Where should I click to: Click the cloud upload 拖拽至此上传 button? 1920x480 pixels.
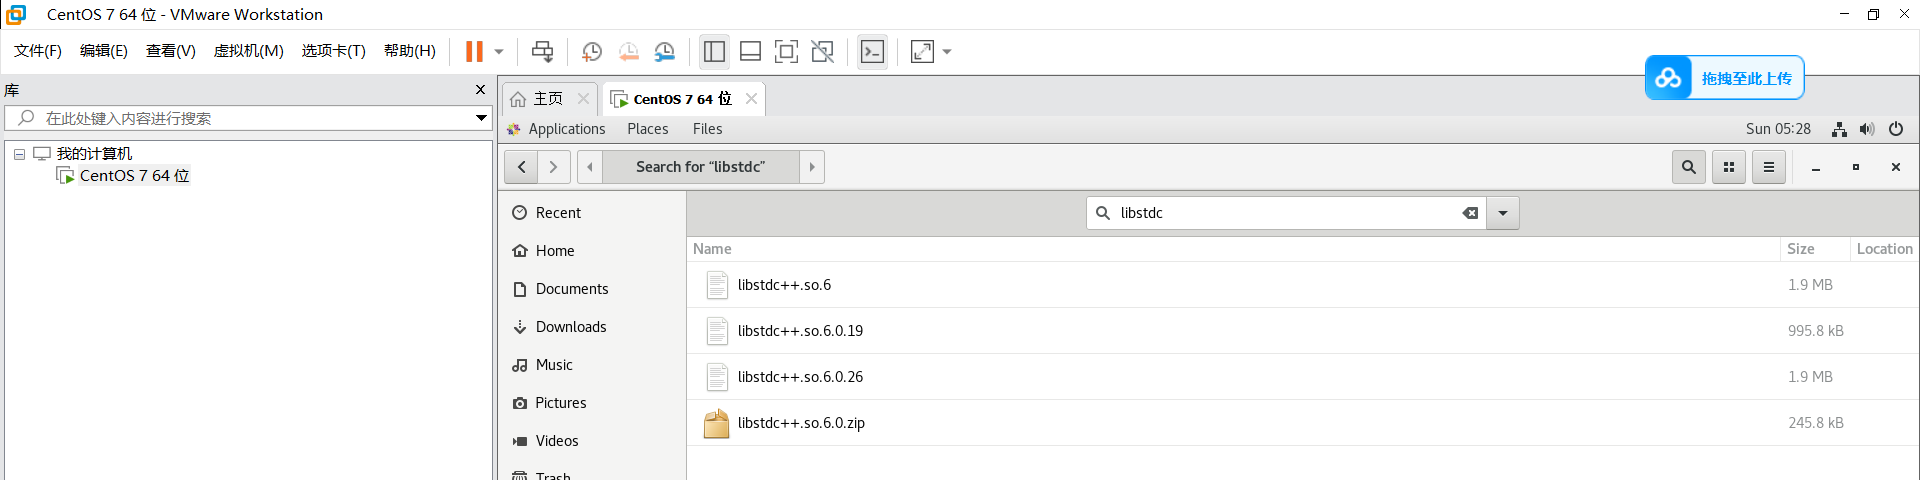click(1725, 78)
